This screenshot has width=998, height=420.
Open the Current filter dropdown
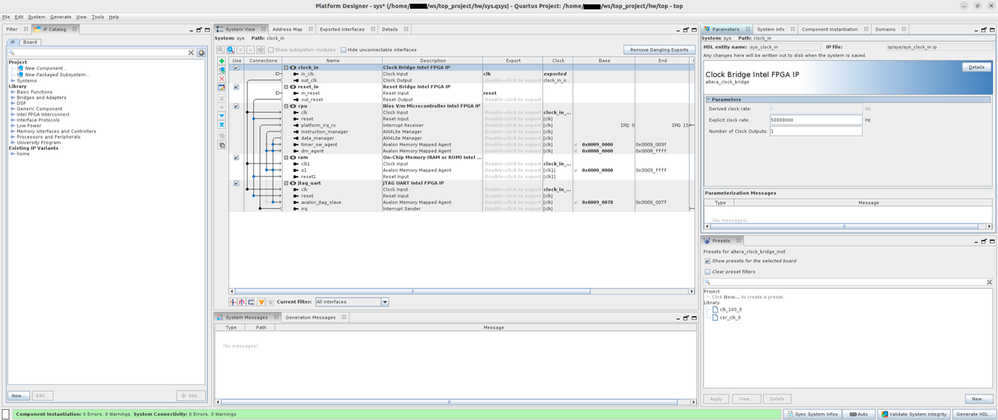352,301
